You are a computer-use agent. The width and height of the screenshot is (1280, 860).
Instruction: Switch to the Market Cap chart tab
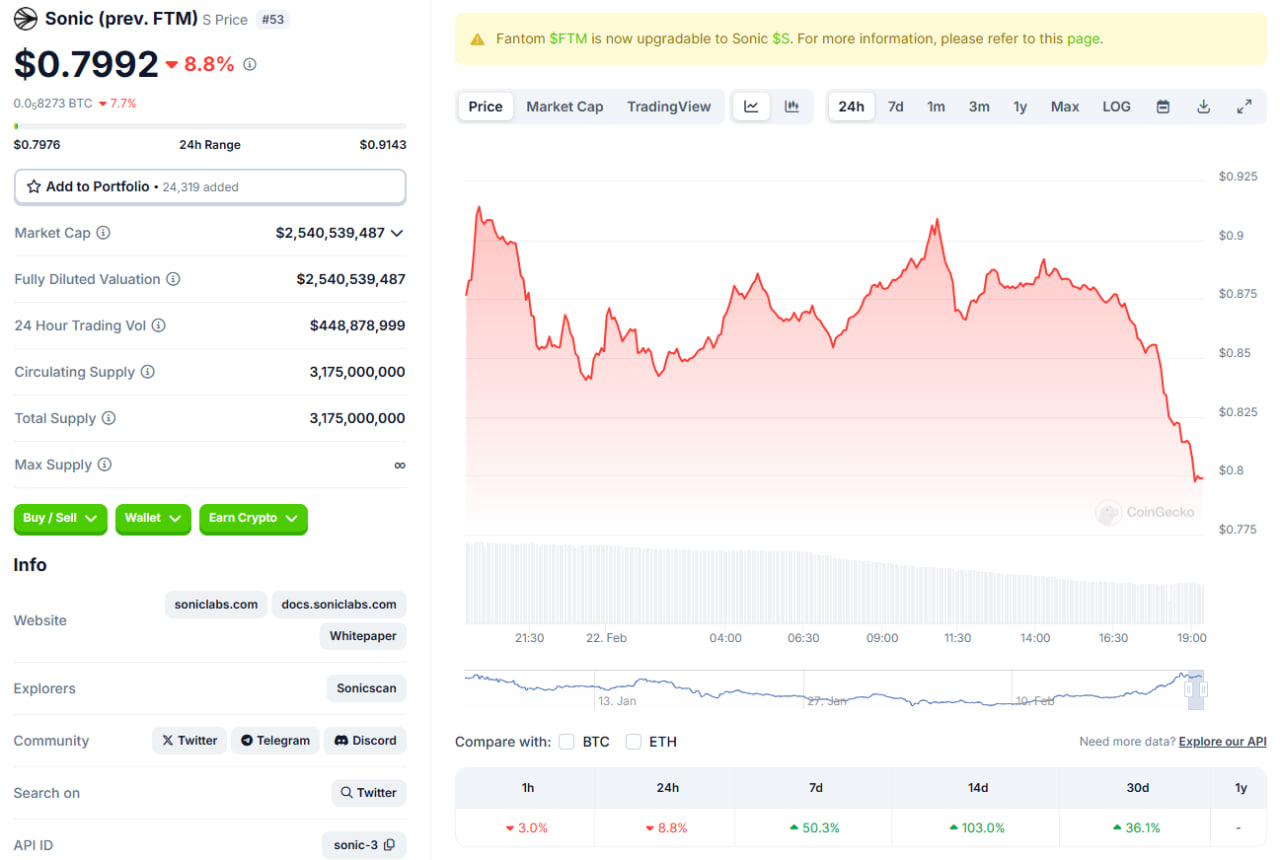(x=565, y=107)
